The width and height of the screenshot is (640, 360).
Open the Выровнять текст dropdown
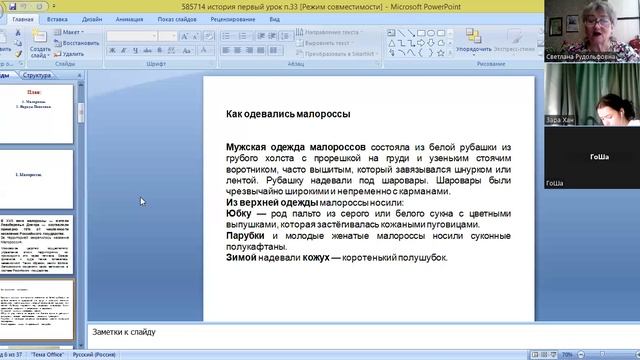coord(325,43)
